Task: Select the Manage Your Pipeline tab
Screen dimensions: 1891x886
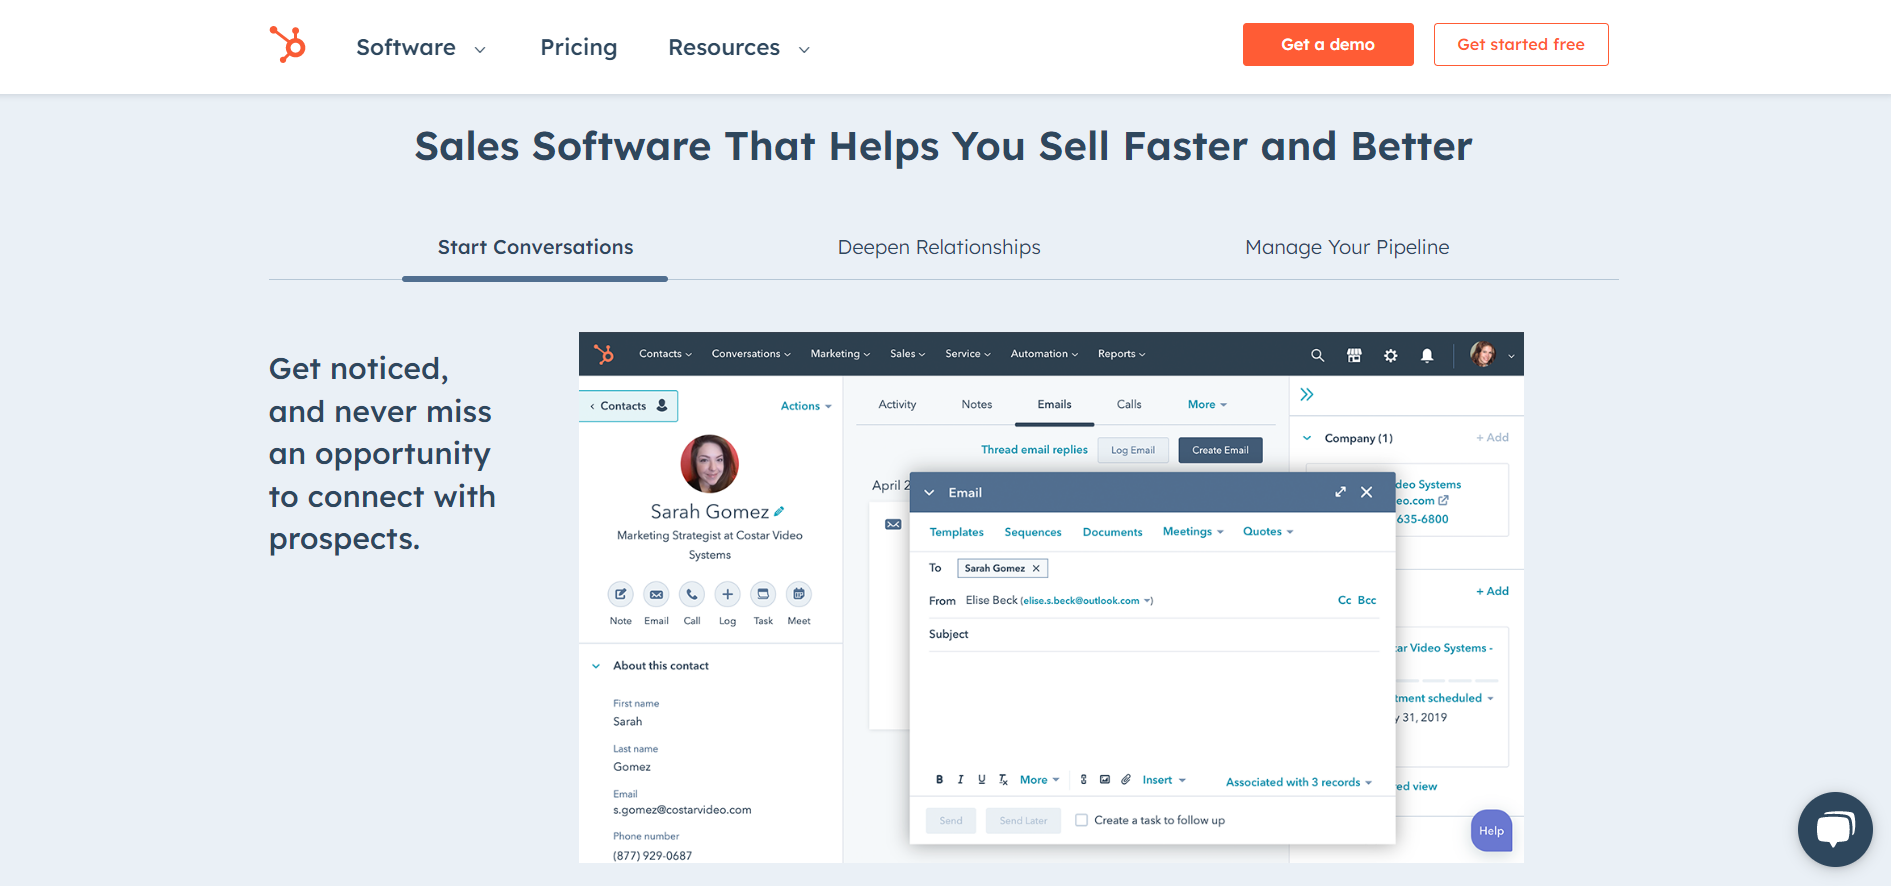Action: click(1346, 248)
